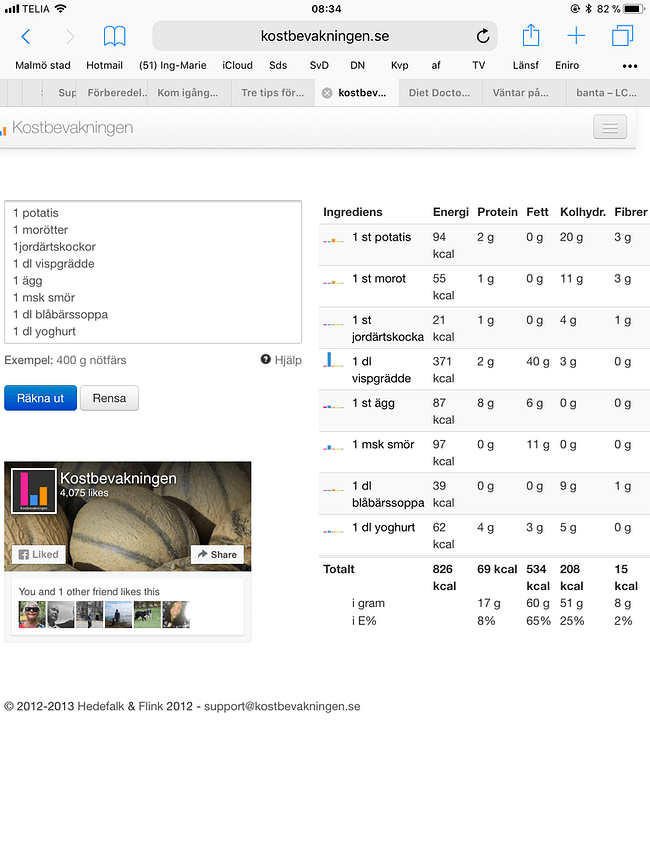Switch to the Diet Doctor tab

pos(440,93)
